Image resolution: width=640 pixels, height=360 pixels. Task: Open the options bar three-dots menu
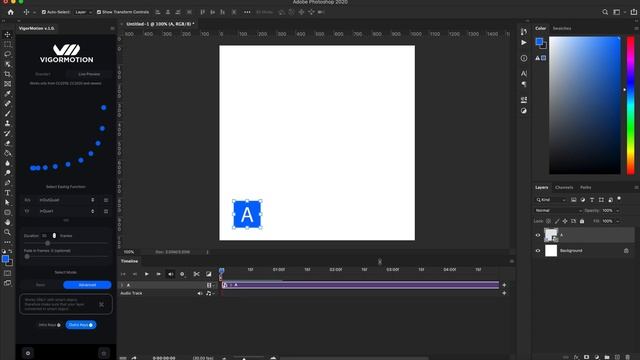click(247, 12)
